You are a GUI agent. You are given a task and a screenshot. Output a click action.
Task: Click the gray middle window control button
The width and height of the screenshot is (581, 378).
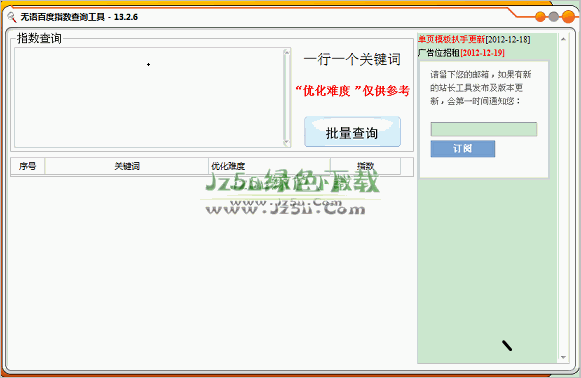553,16
